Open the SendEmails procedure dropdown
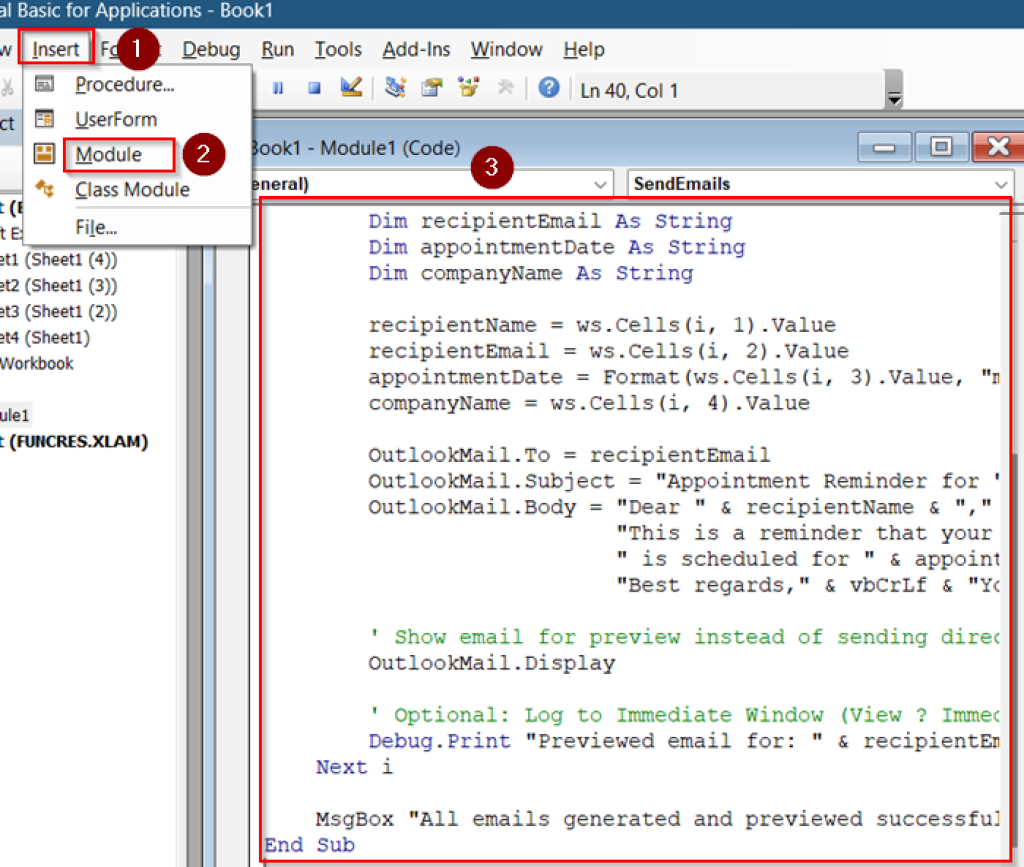 click(1002, 185)
